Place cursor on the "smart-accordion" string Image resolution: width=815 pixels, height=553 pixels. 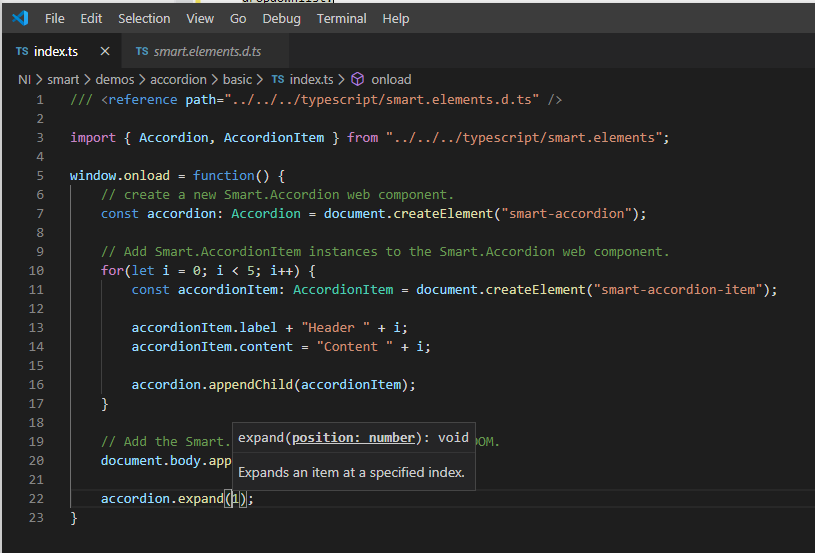[568, 213]
